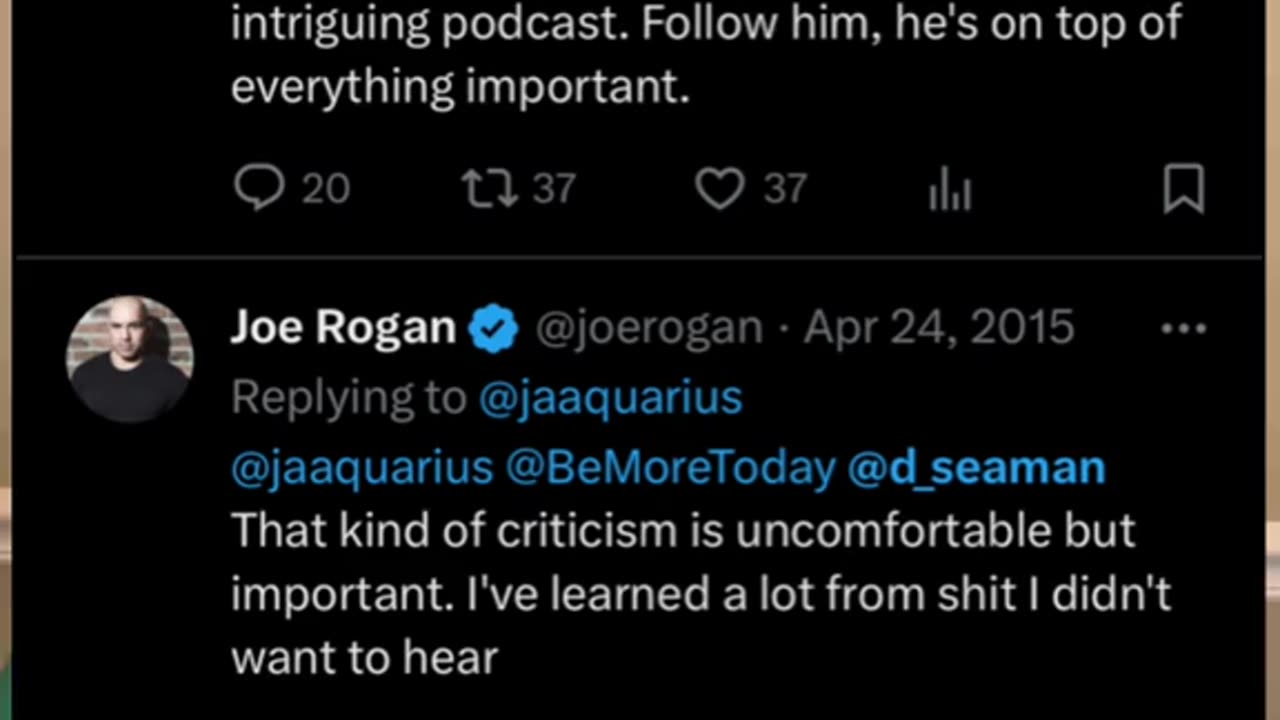The height and width of the screenshot is (720, 1280).
Task: Like the post with the heart icon
Action: coord(720,189)
